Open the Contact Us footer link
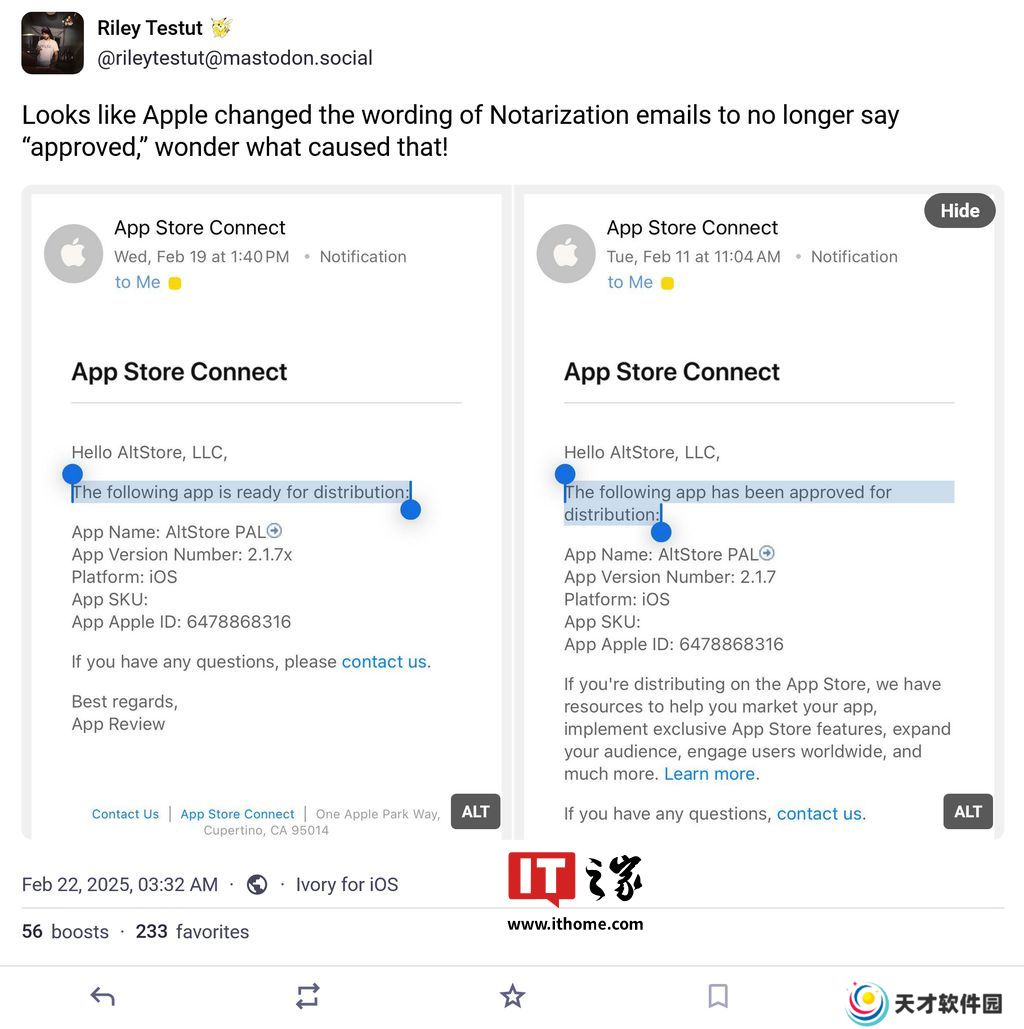This screenshot has height=1029, width=1024. [x=125, y=814]
